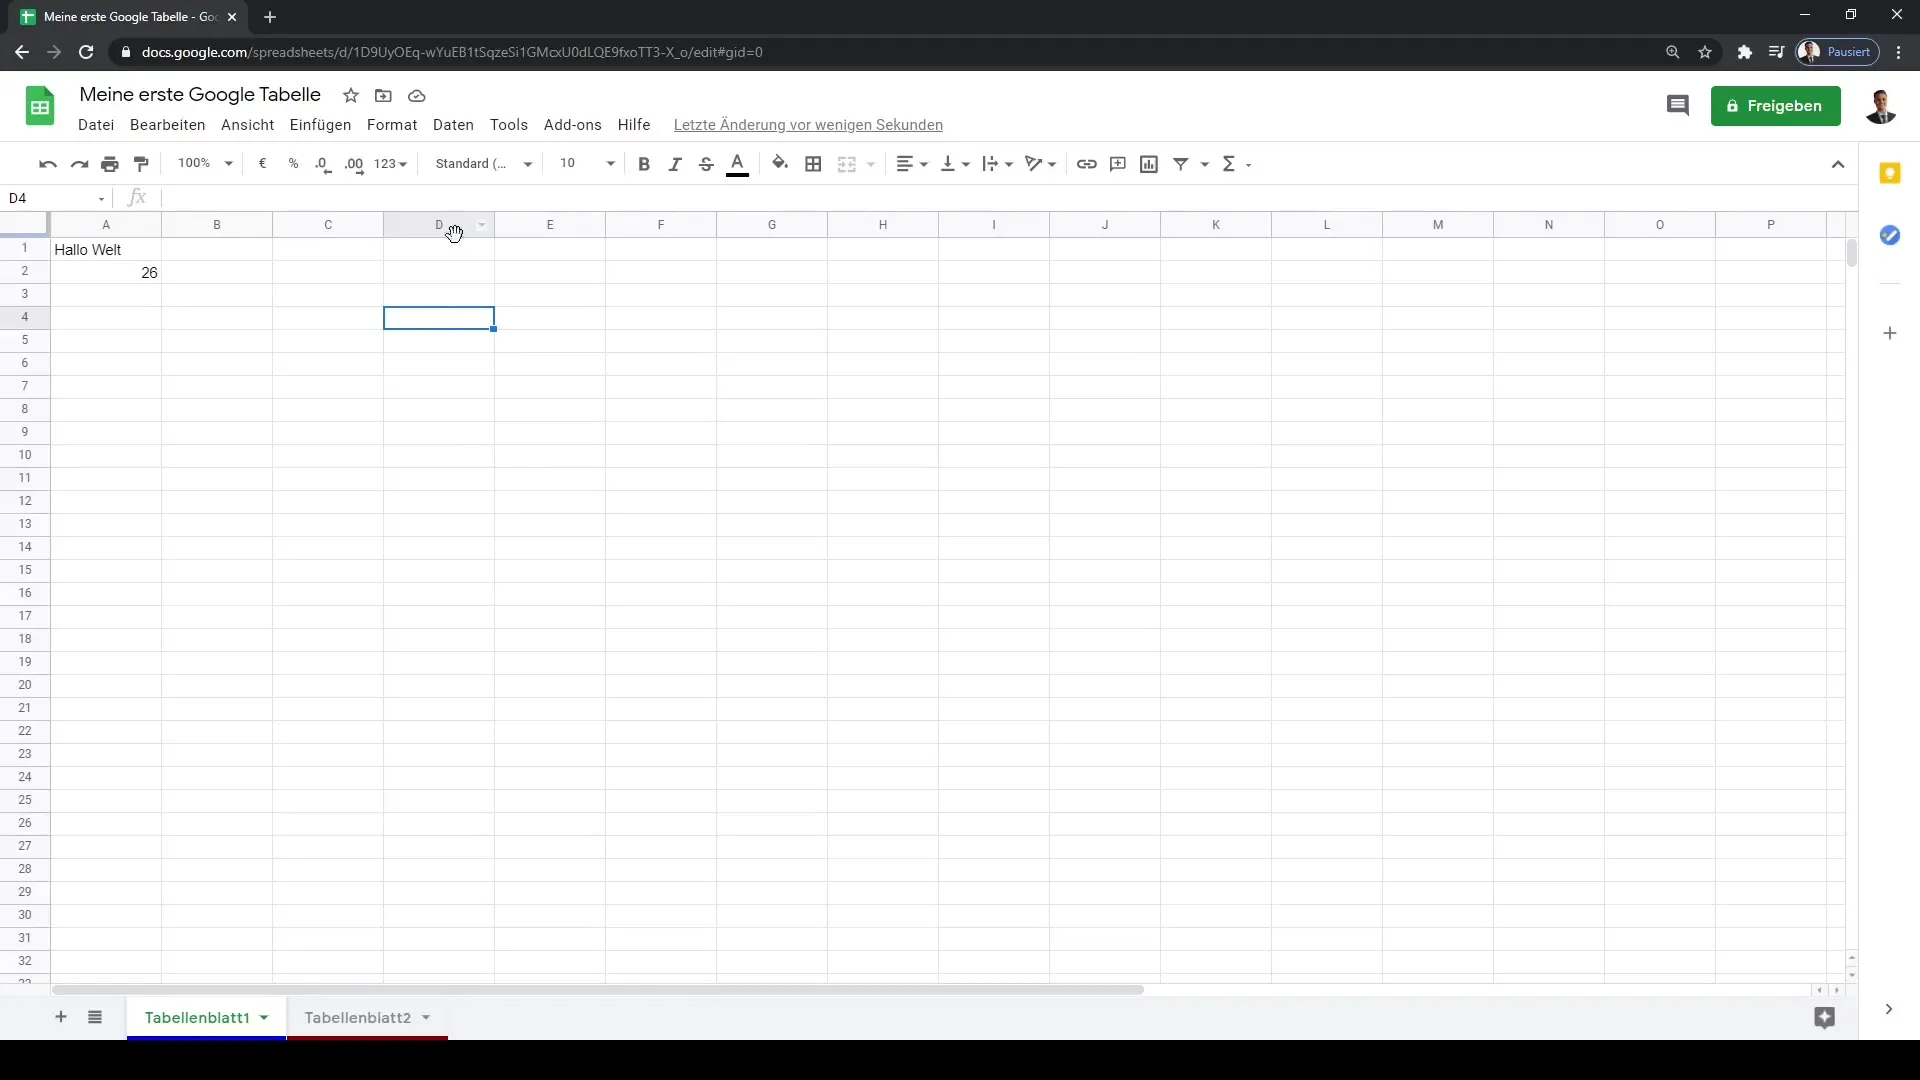
Task: Toggle the redo icon
Action: pos(78,164)
